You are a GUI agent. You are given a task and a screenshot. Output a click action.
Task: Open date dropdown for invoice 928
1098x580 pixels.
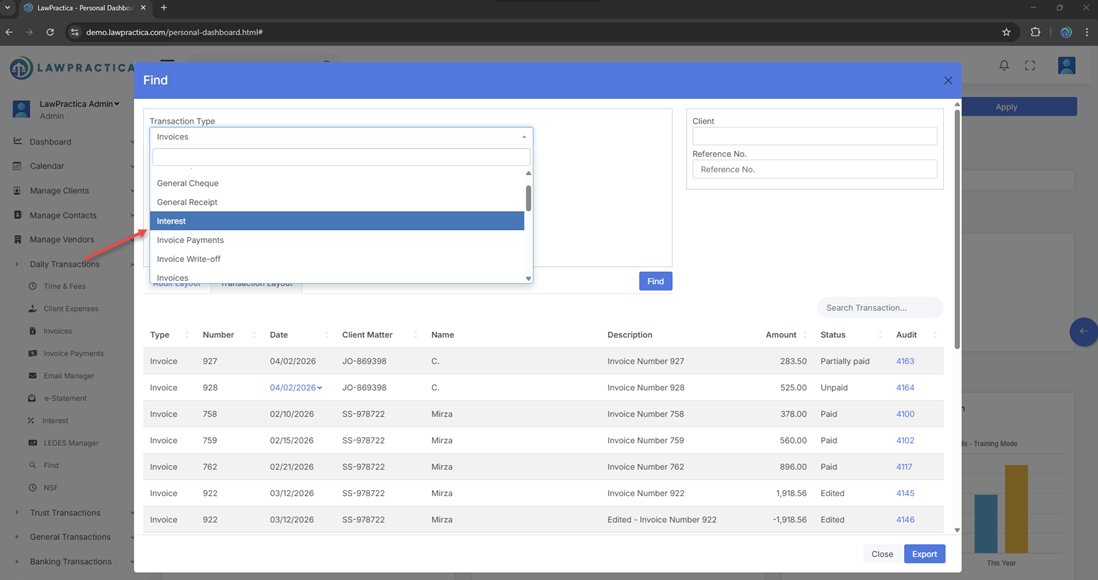coord(296,388)
